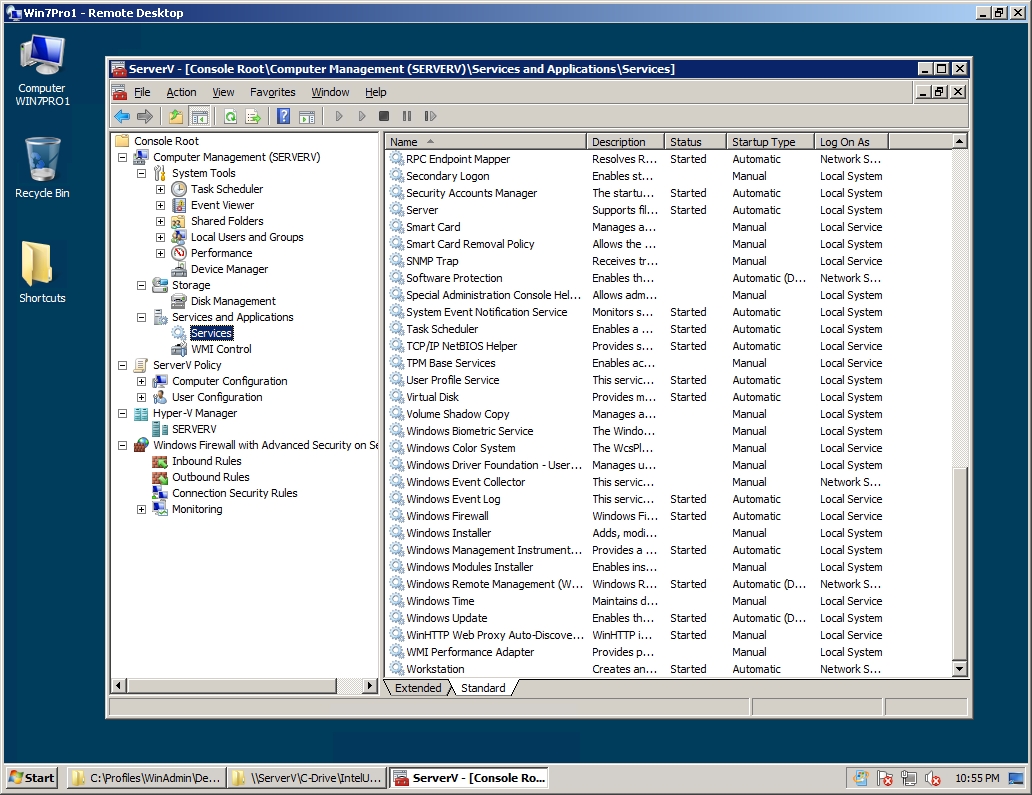Select Device Manager in the tree
Screen dimensions: 1032x795
pos(229,269)
